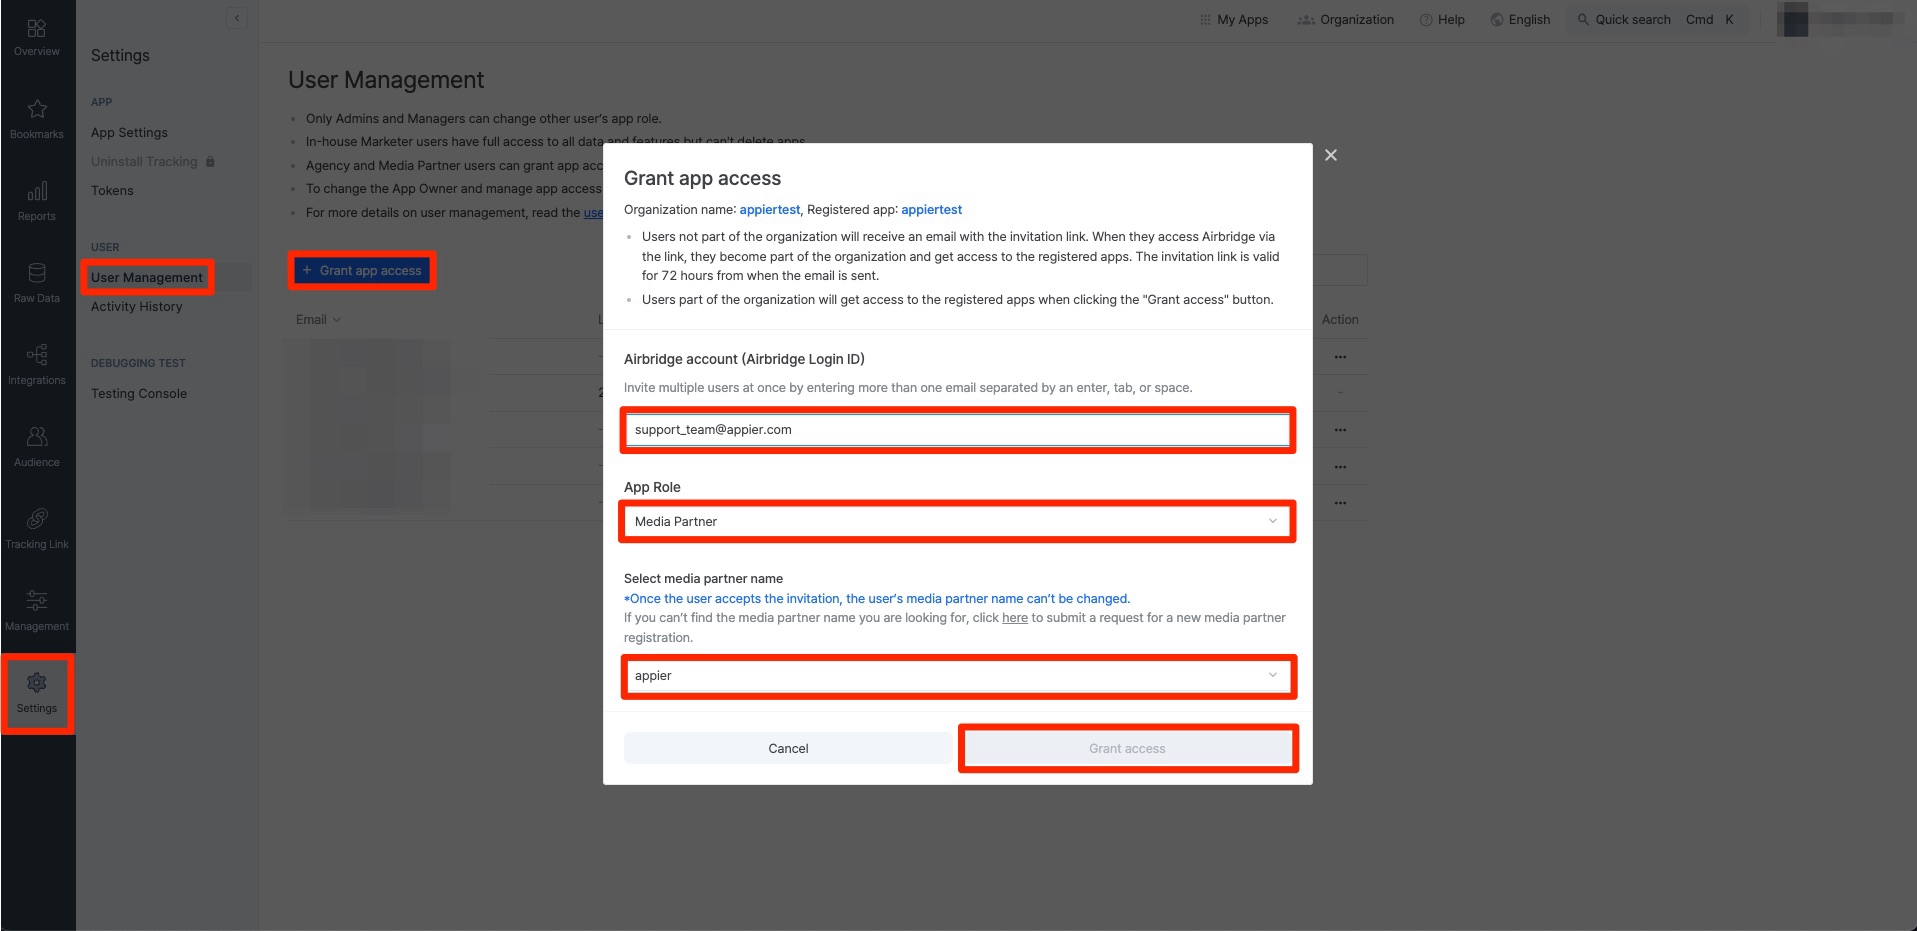Open Activity History settings page
Viewport: 1917px width, 931px height.
pyautogui.click(x=137, y=307)
